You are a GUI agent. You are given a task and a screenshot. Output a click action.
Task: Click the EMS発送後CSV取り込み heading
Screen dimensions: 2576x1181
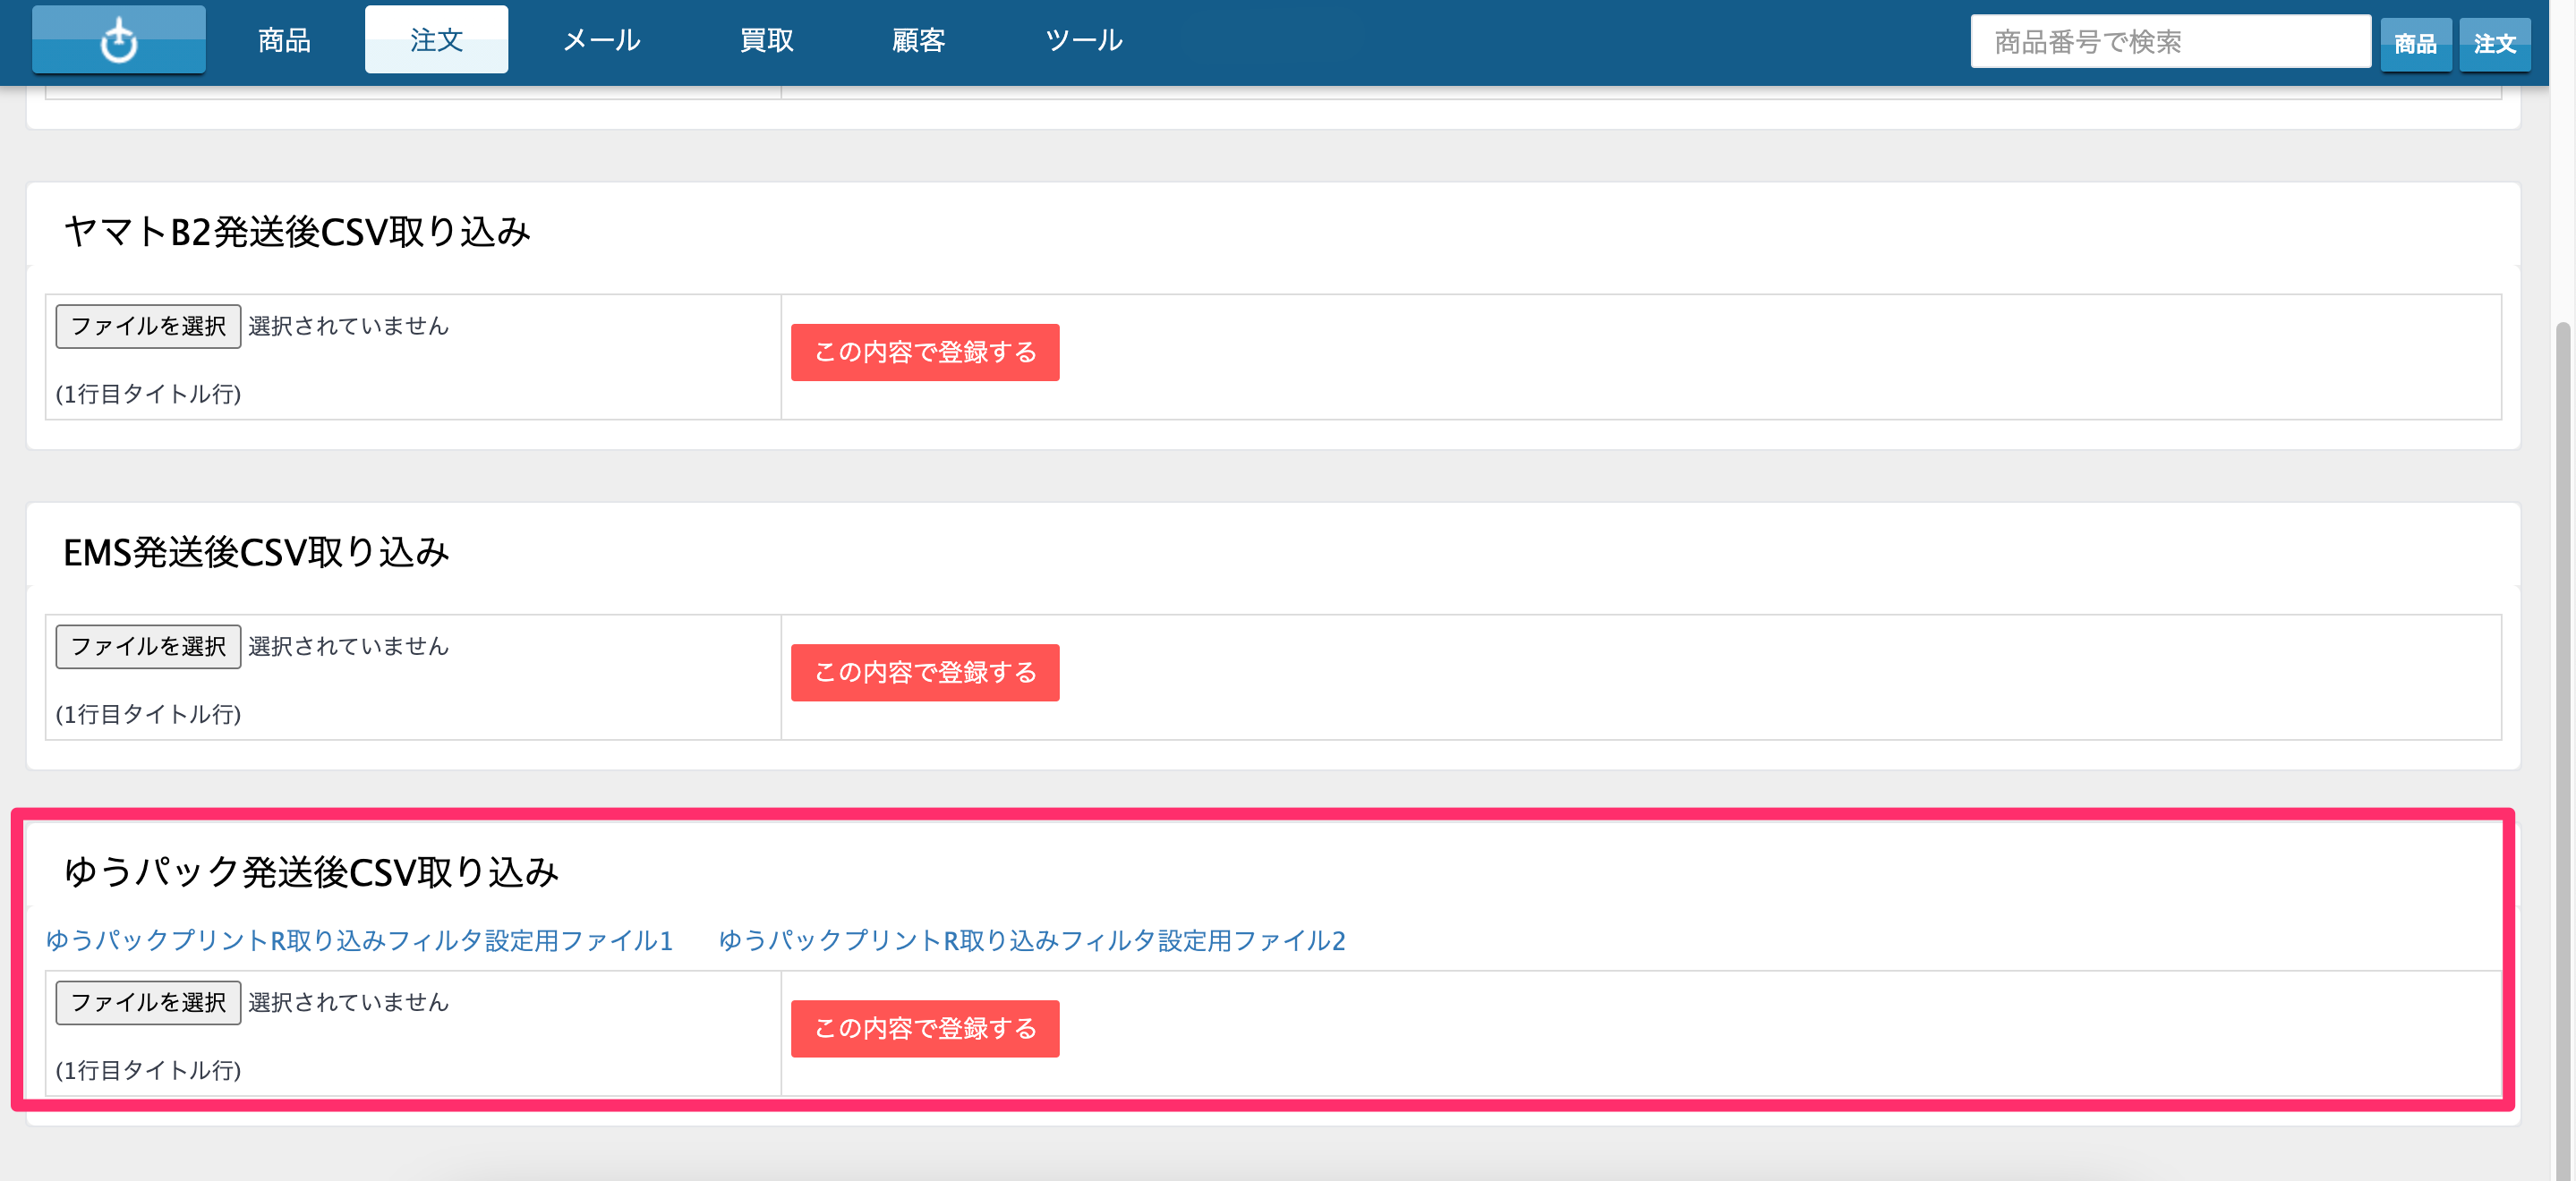coord(256,552)
